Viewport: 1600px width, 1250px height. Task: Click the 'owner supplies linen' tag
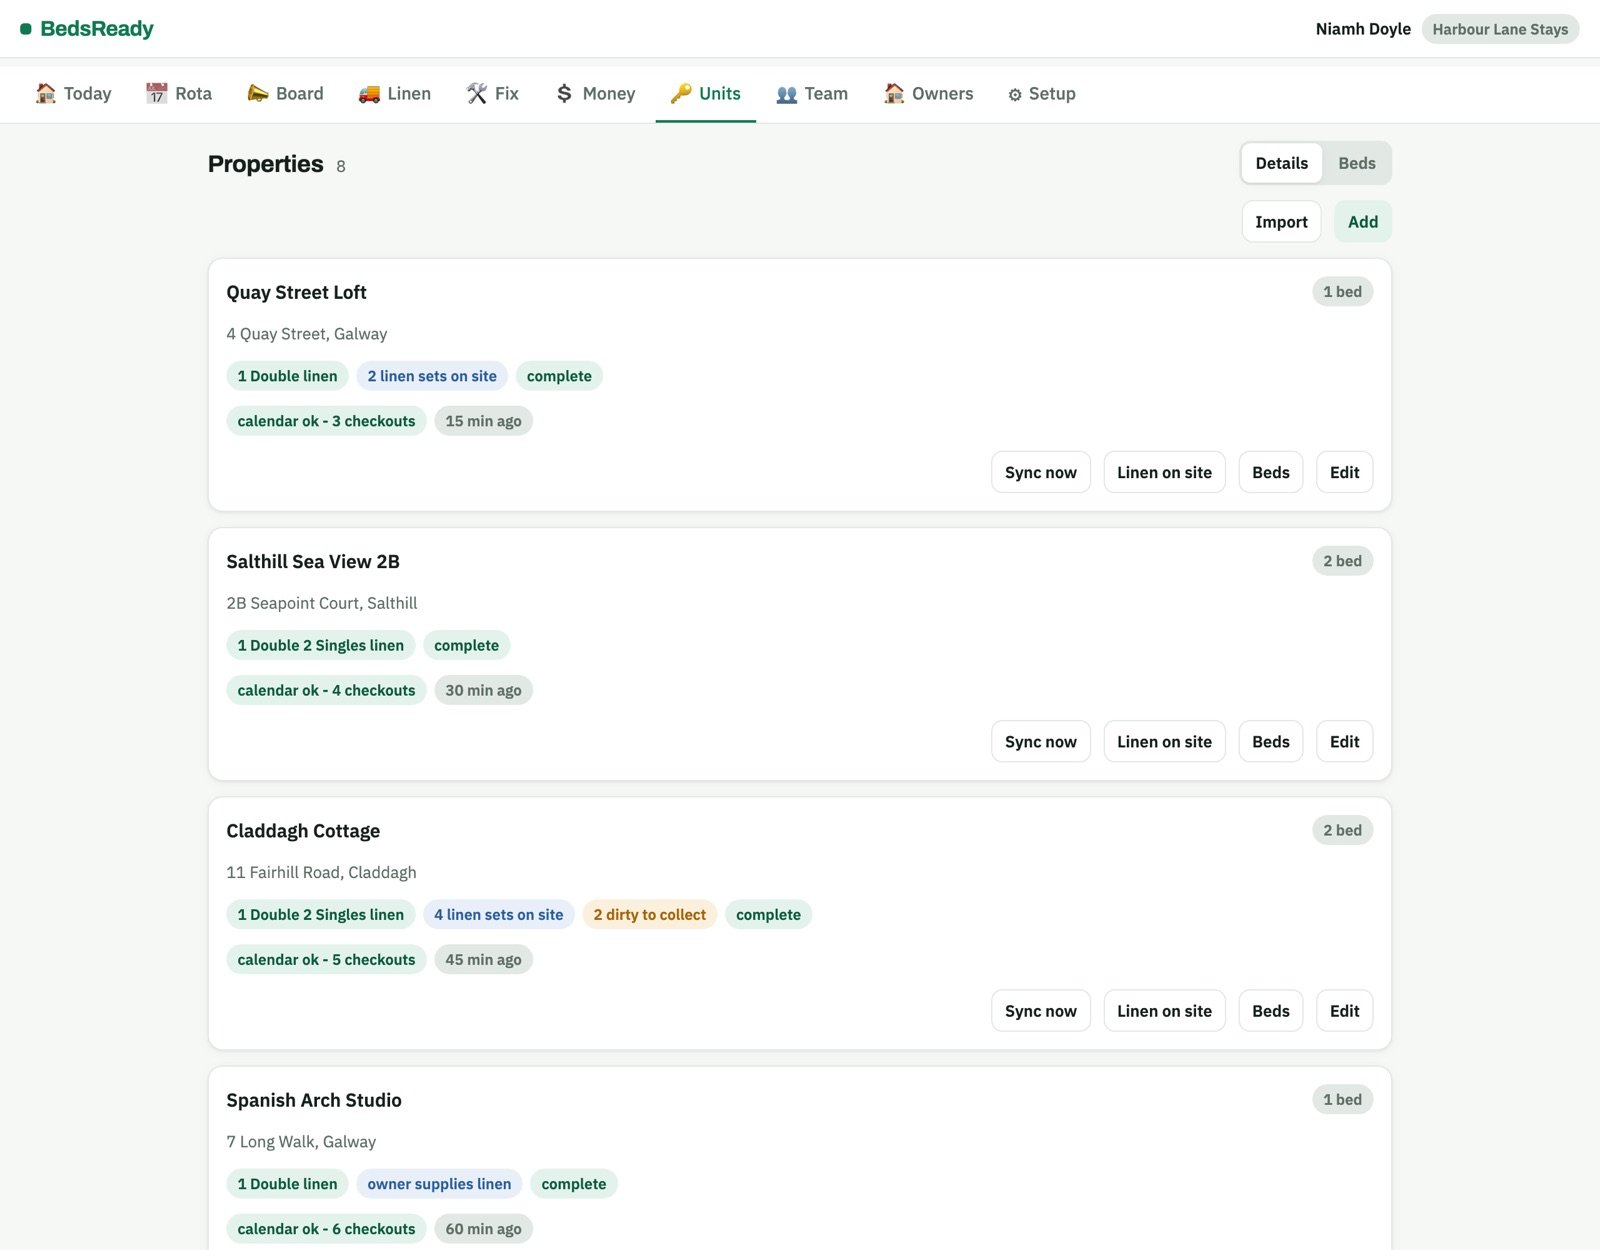click(439, 1184)
